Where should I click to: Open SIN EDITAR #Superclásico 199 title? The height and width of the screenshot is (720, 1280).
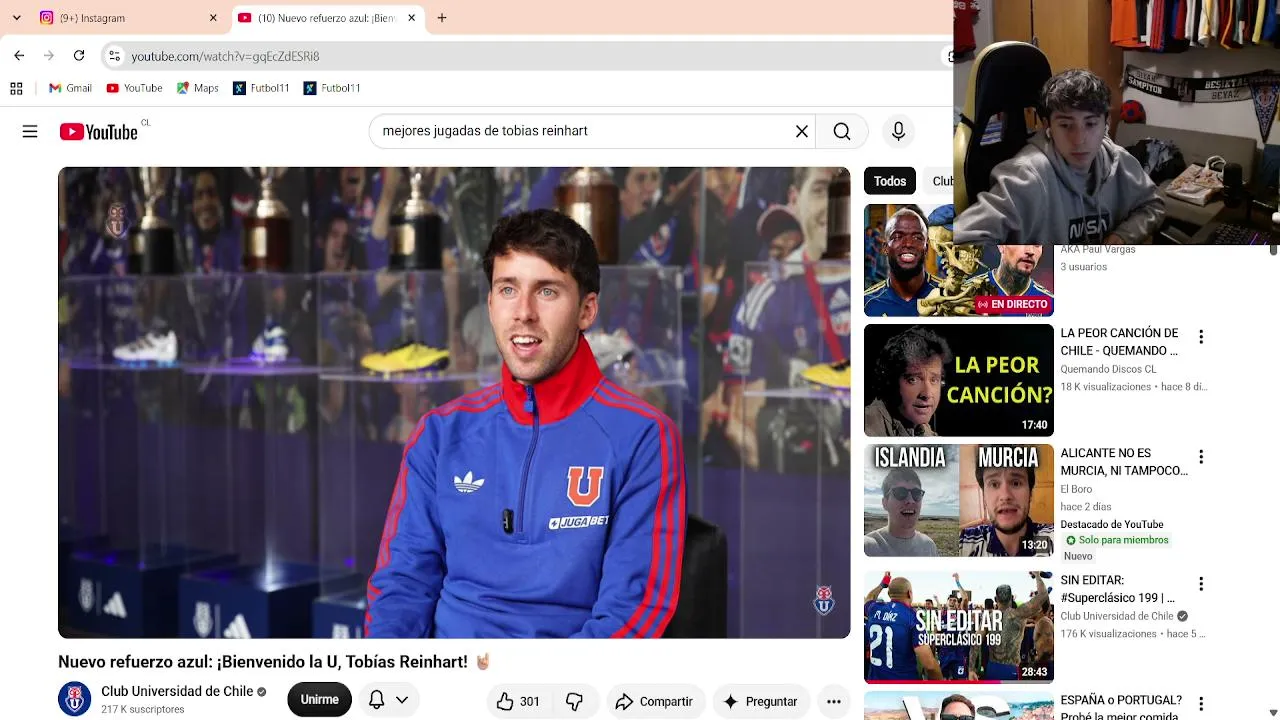[x=1118, y=589]
